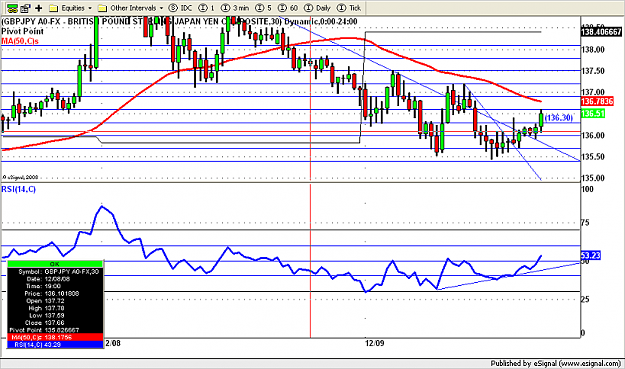Image resolution: width=625 pixels, height=369 pixels.
Task: Click the 136.7836 red MA price marker
Action: [x=597, y=101]
